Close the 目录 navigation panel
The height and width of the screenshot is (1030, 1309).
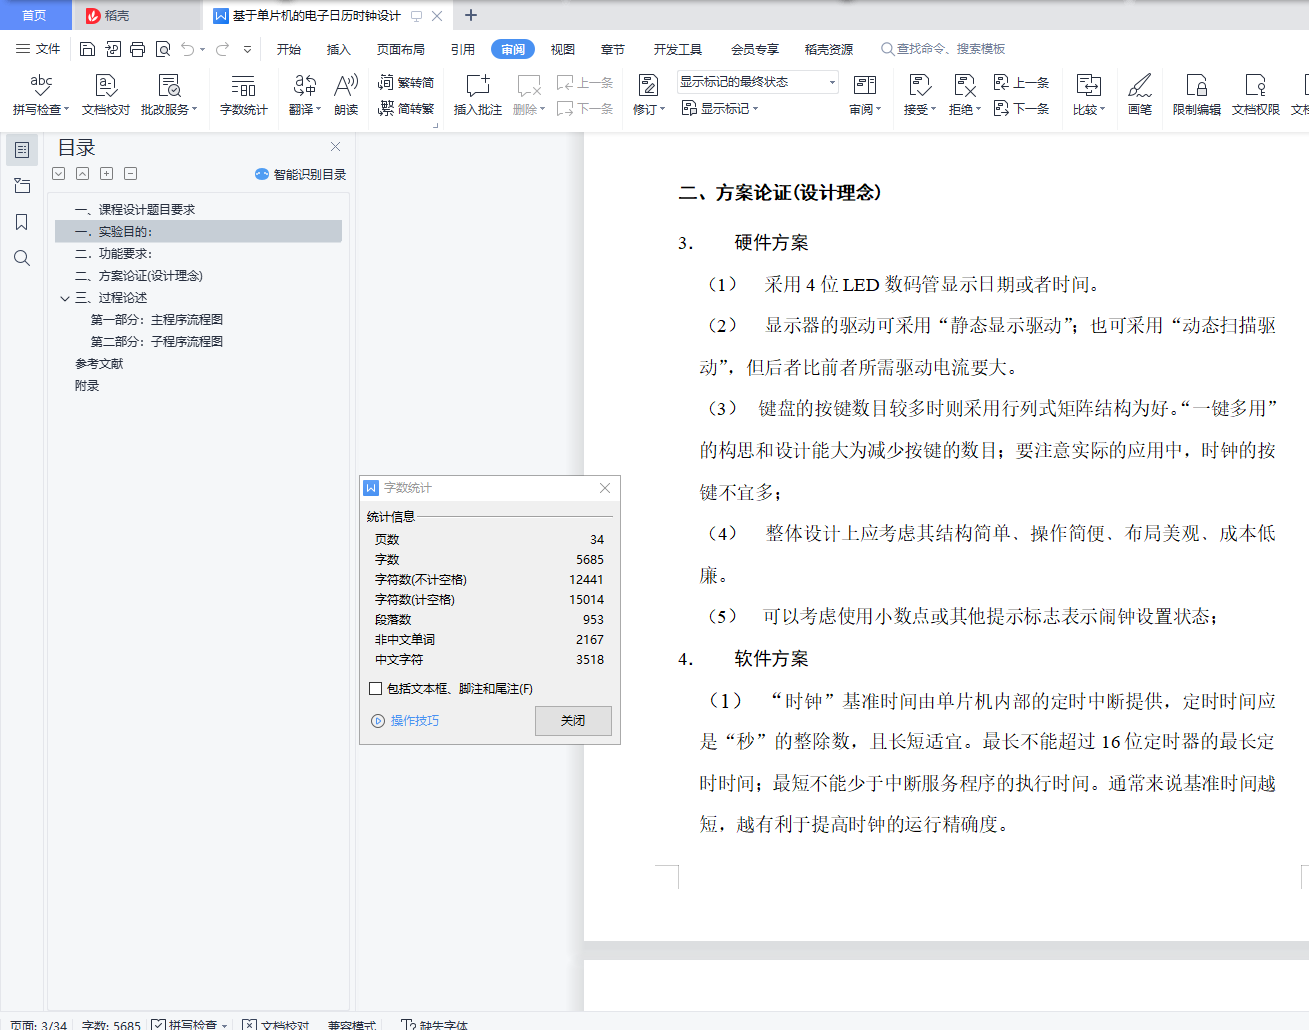(336, 147)
